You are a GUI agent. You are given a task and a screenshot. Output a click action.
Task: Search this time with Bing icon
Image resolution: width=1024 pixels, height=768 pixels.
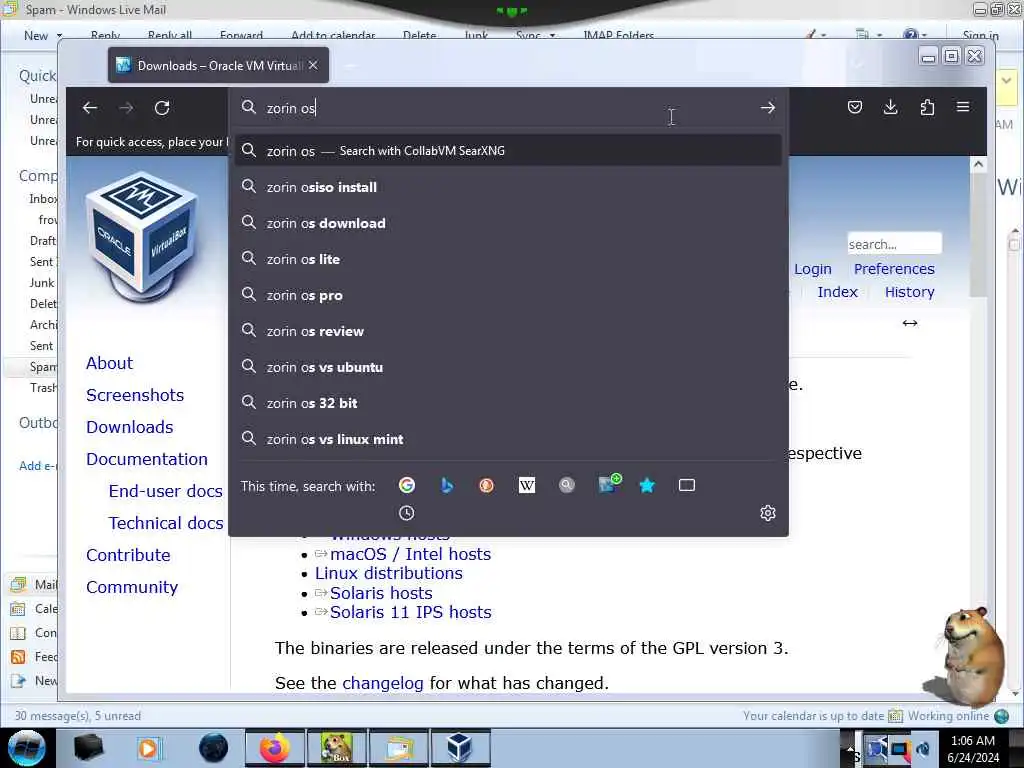point(447,485)
